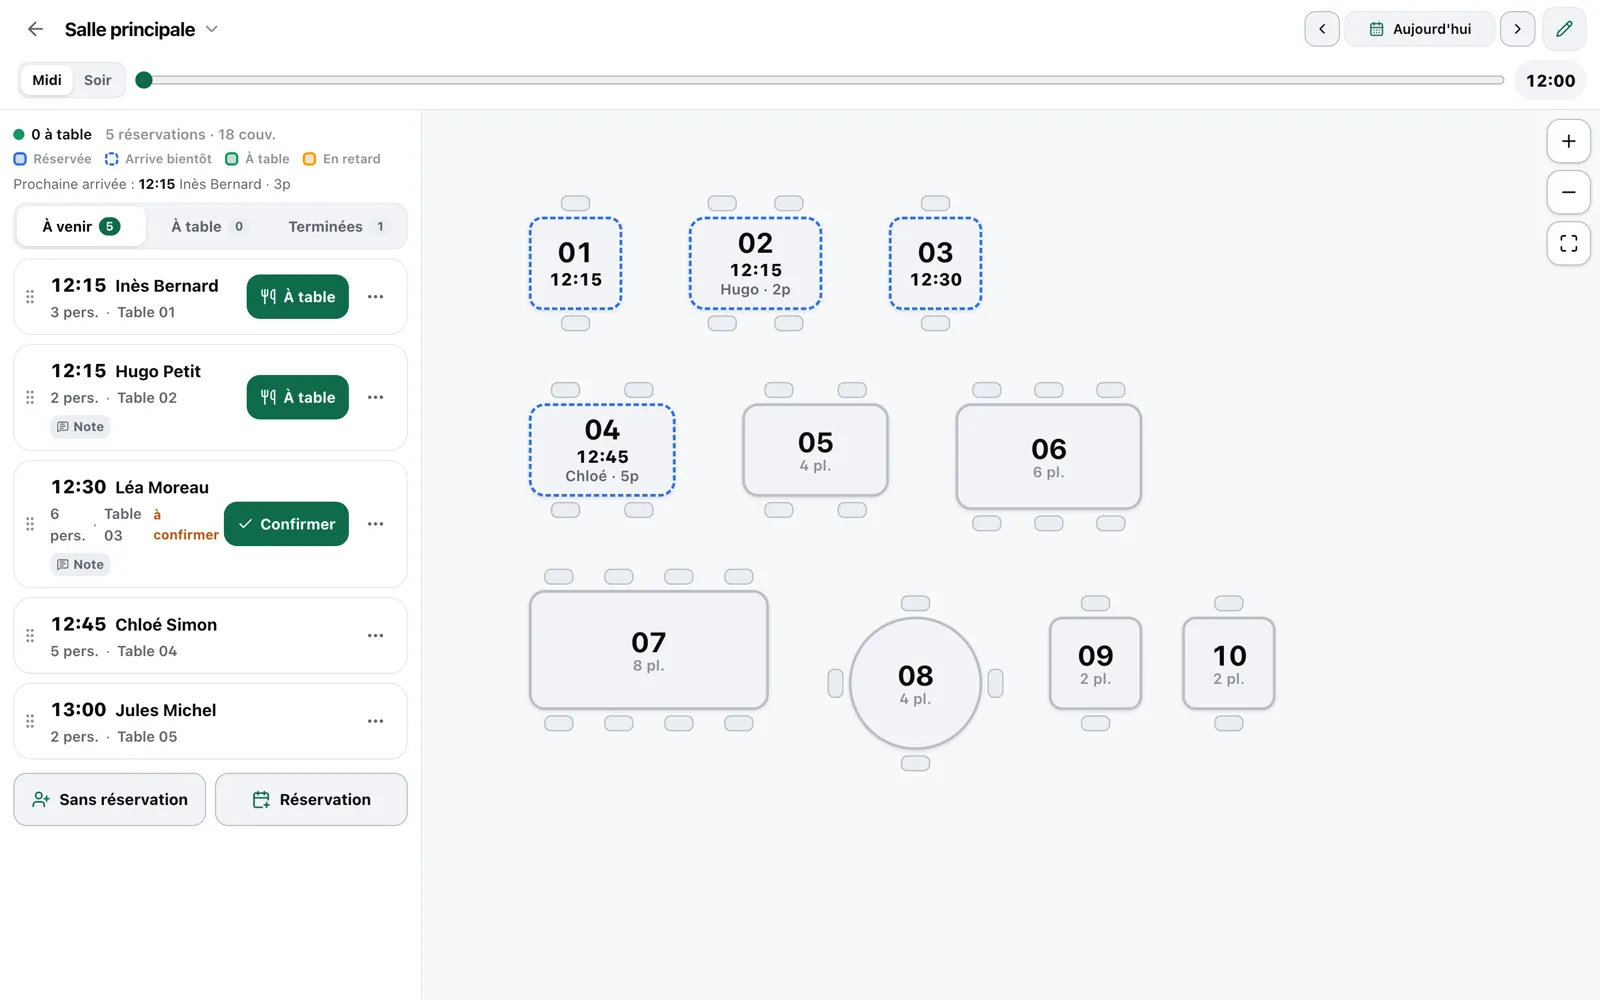Click drag handle of Inès Bernard card
The width and height of the screenshot is (1600, 1000).
(x=30, y=297)
